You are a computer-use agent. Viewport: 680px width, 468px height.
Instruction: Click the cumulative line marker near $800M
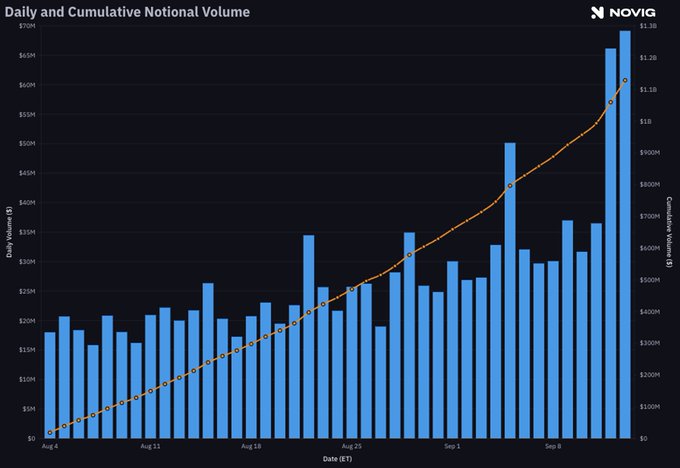pyautogui.click(x=510, y=186)
